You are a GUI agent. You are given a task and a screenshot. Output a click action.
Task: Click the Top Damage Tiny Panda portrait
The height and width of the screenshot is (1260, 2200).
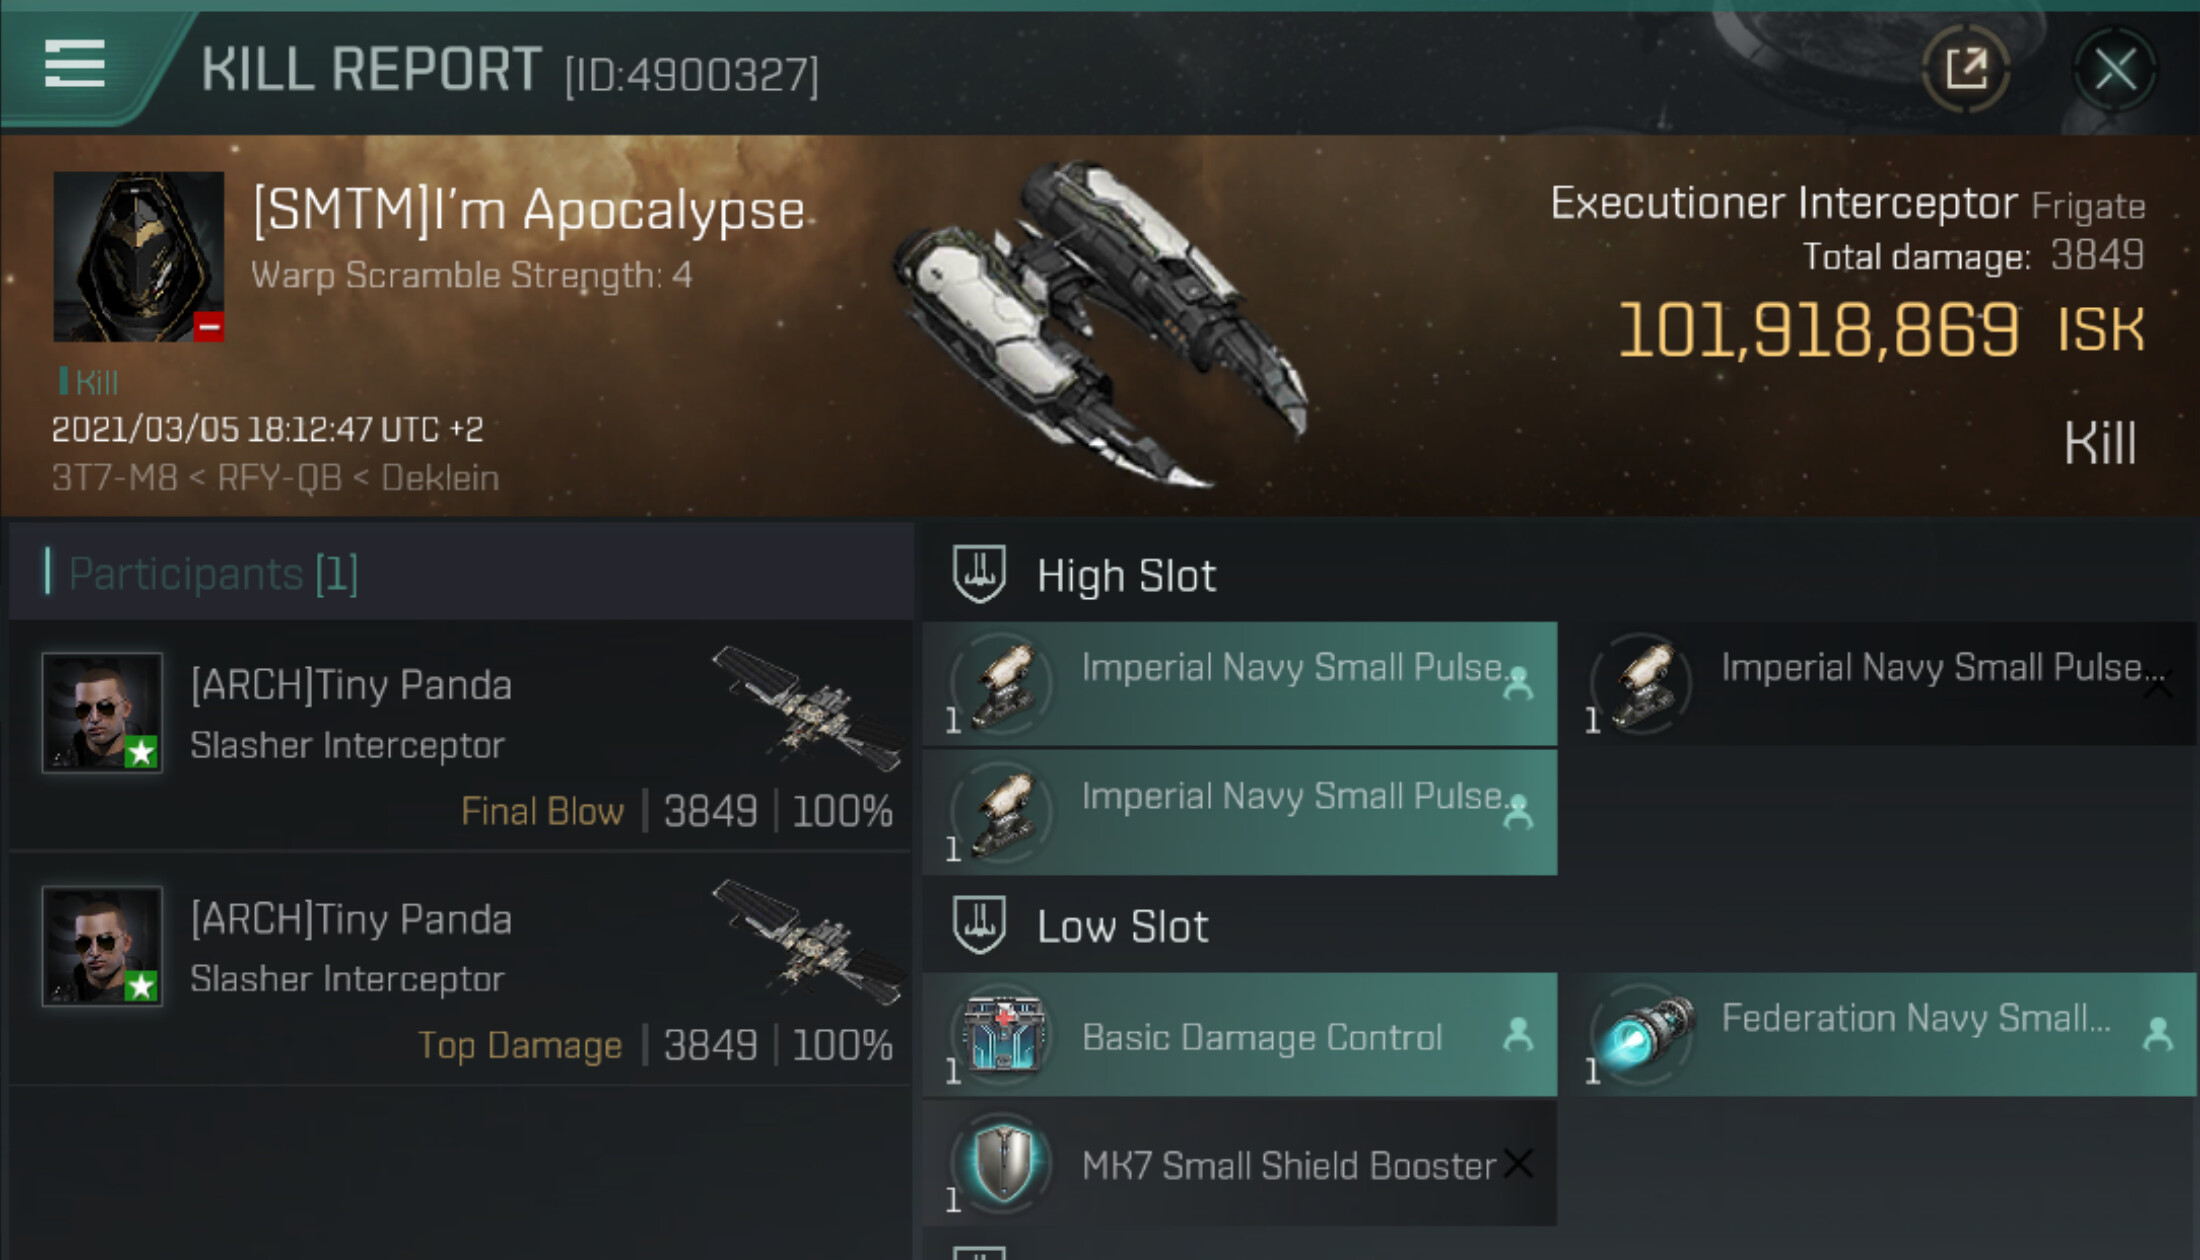(102, 946)
